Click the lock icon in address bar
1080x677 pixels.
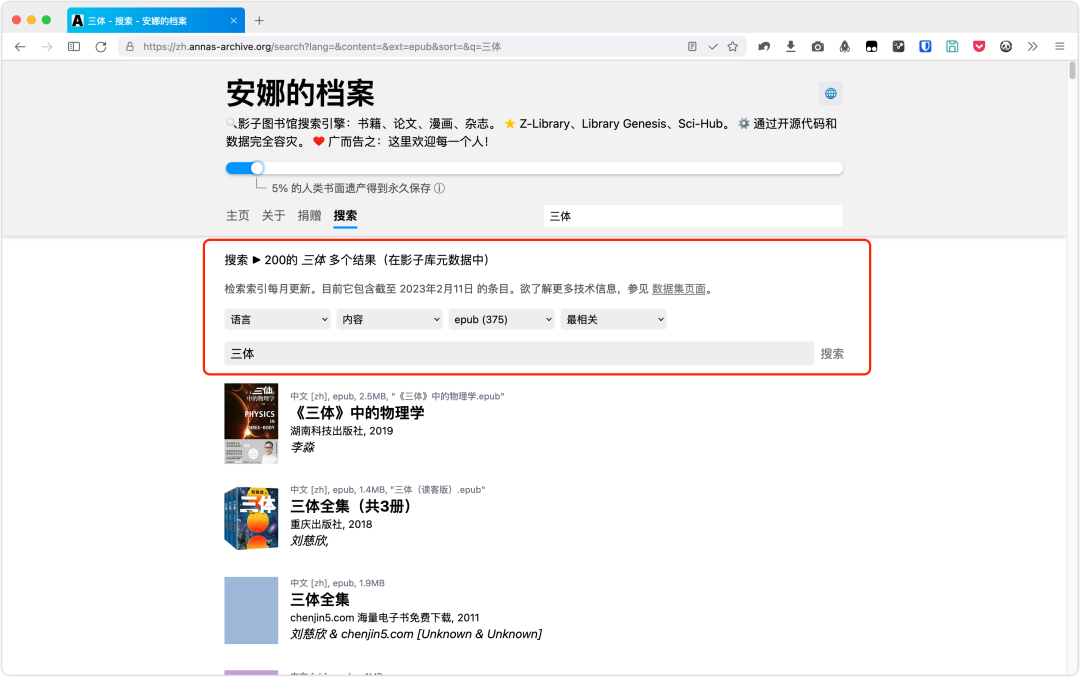coord(129,47)
